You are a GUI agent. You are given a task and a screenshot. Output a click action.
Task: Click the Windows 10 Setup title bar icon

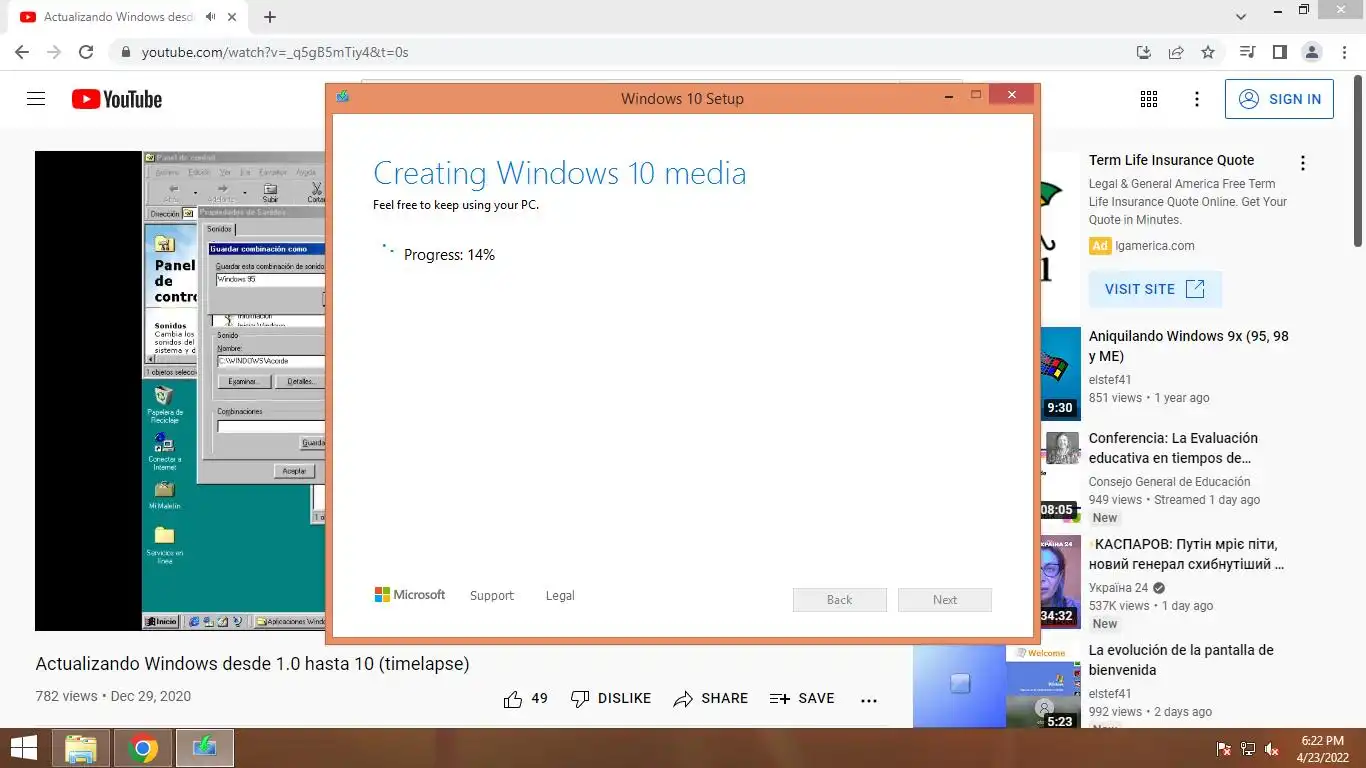point(343,96)
